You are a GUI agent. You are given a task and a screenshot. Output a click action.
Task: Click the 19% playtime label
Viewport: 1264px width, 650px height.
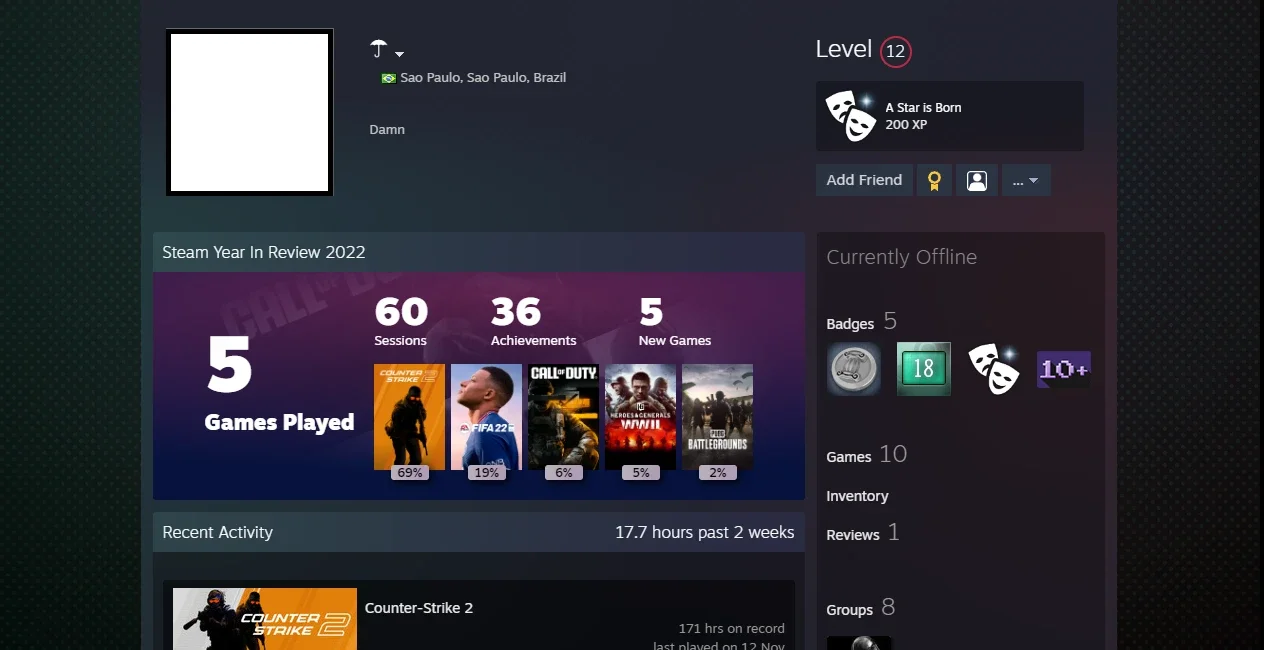pyautogui.click(x=487, y=473)
